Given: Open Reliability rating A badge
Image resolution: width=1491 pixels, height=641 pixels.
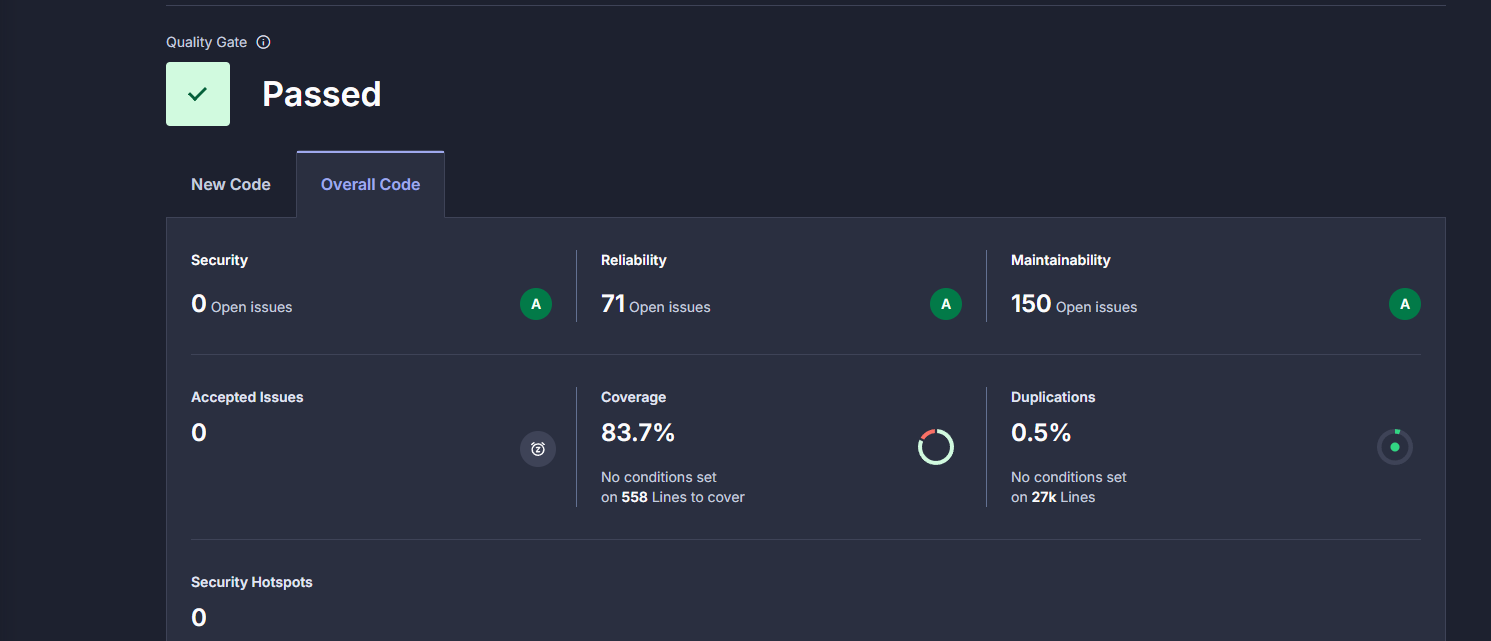Looking at the screenshot, I should 946,304.
